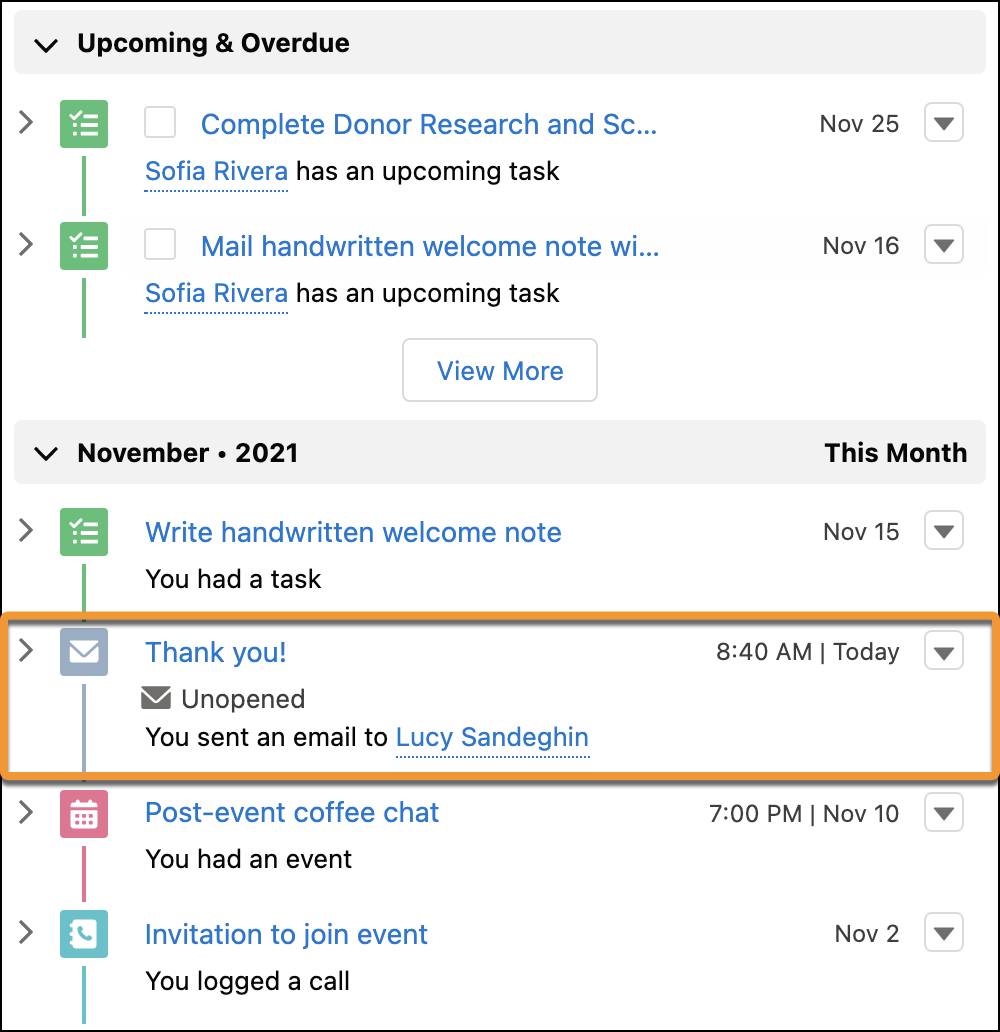1000x1032 pixels.
Task: Expand details for the Thank you! email
Action: point(25,651)
